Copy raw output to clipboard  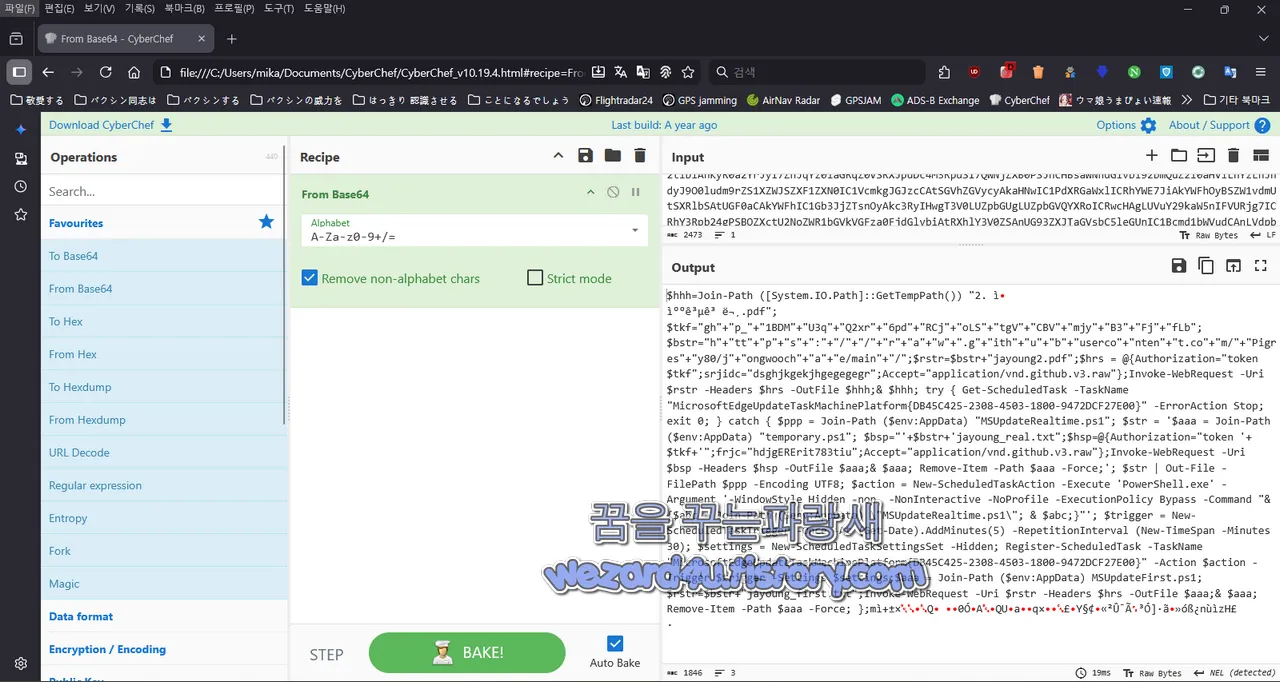[1206, 266]
